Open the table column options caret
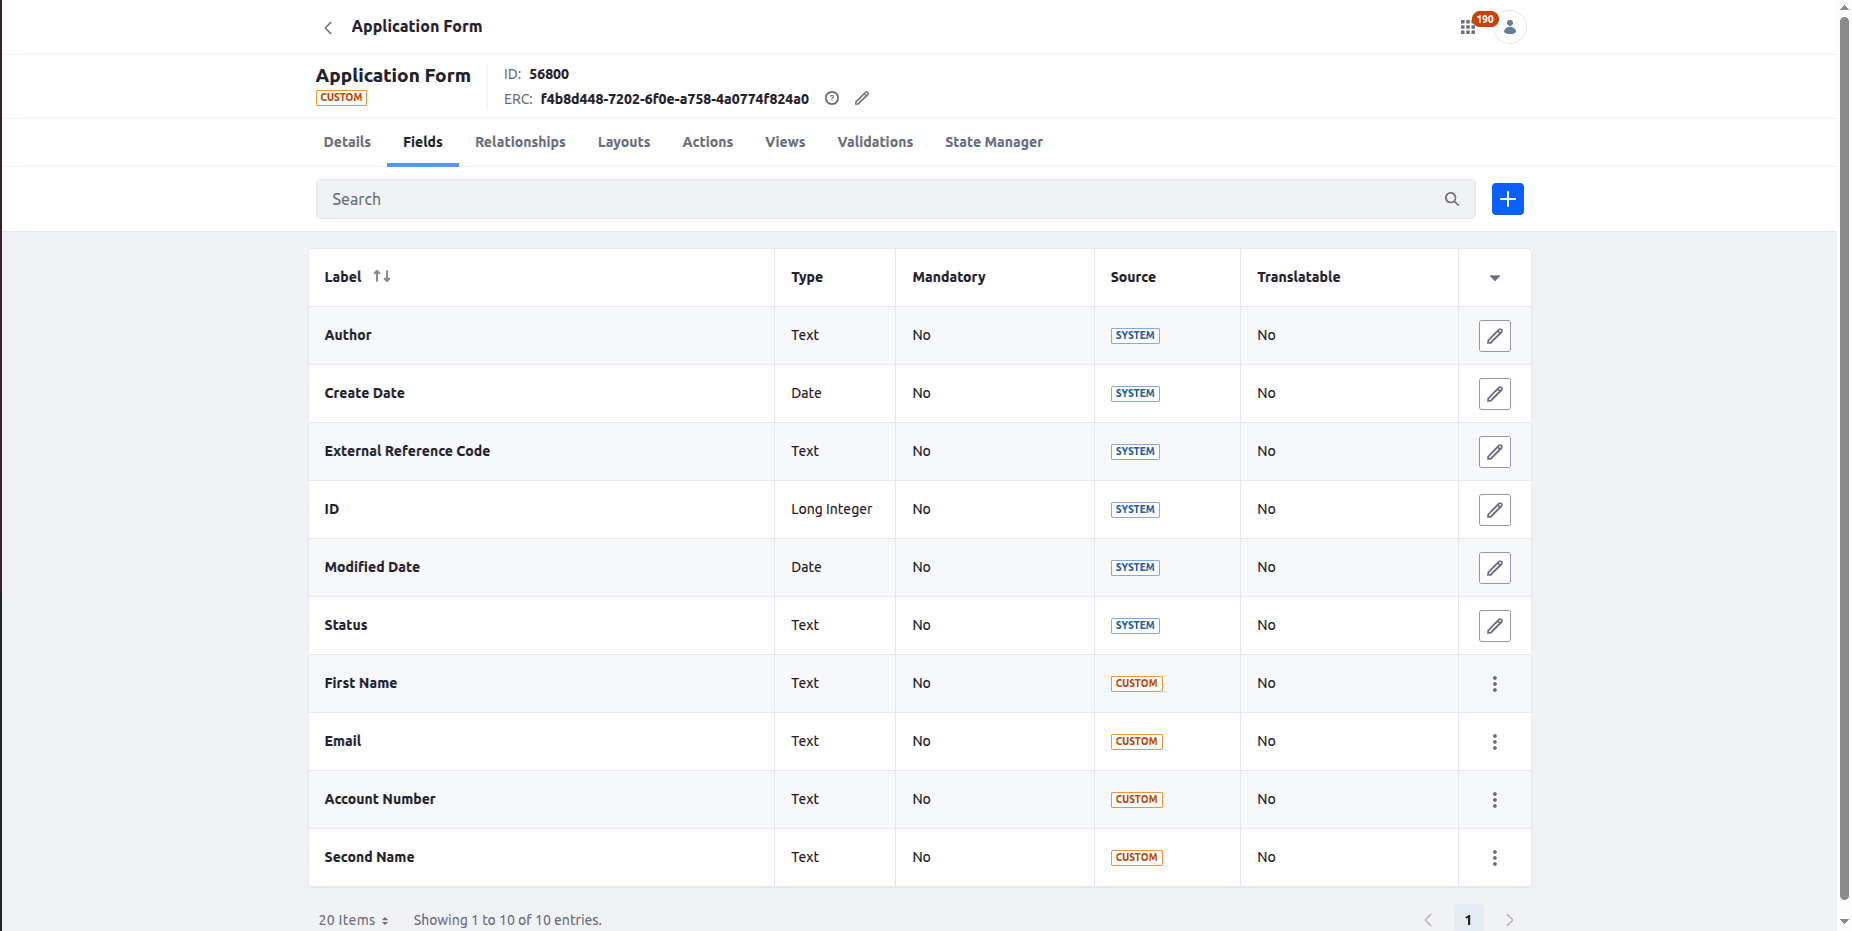Image resolution: width=1852 pixels, height=931 pixels. click(x=1495, y=278)
